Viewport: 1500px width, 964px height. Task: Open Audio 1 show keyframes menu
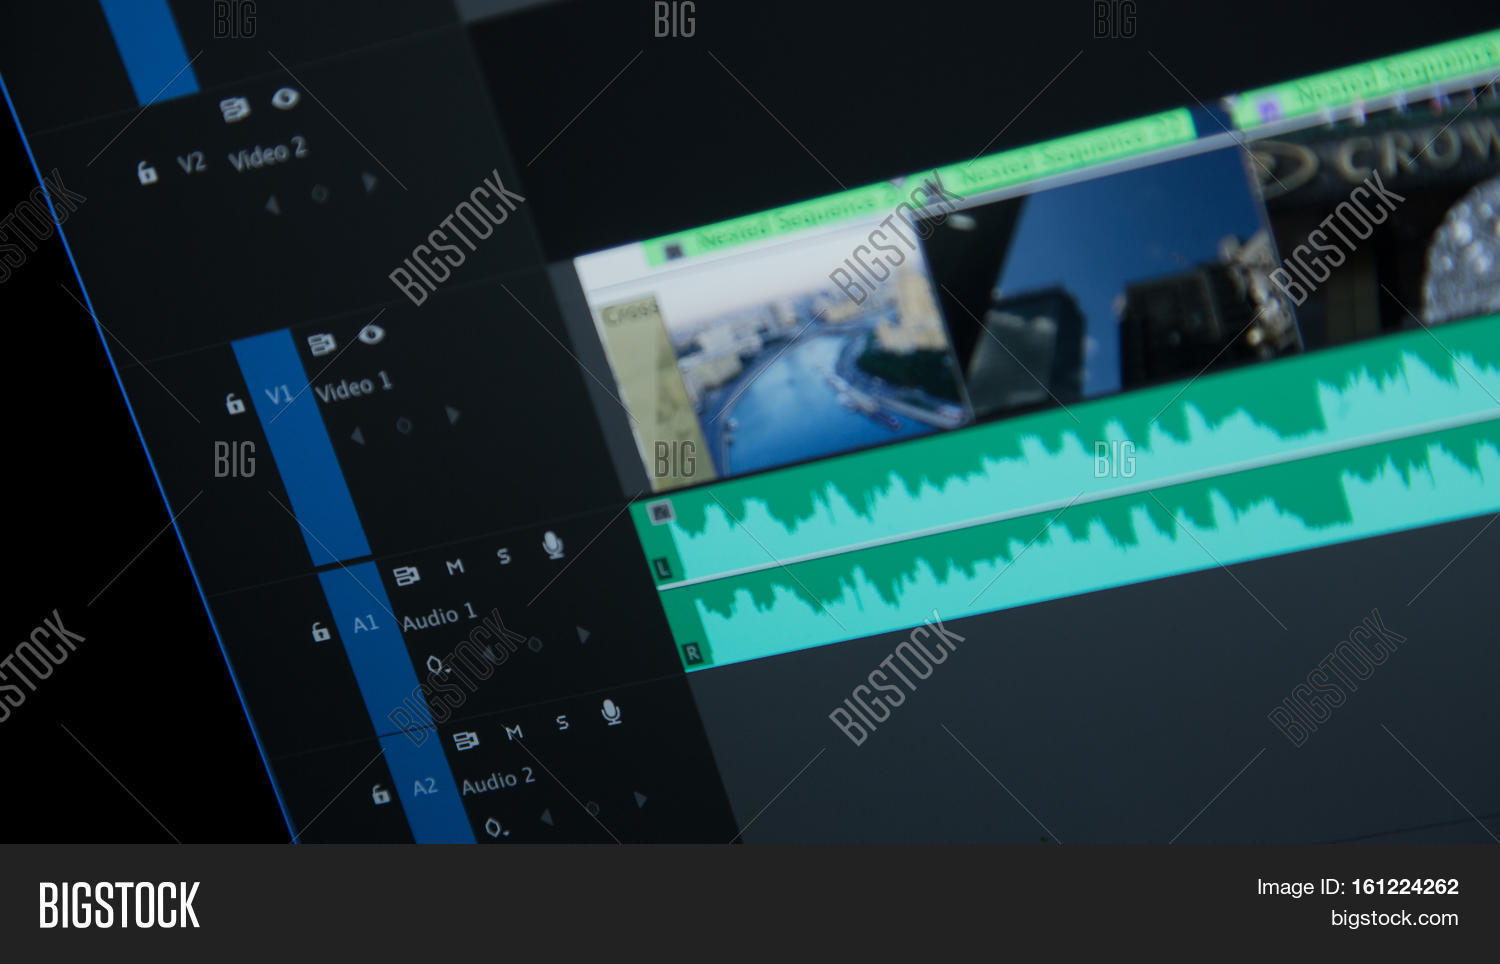coord(438,665)
